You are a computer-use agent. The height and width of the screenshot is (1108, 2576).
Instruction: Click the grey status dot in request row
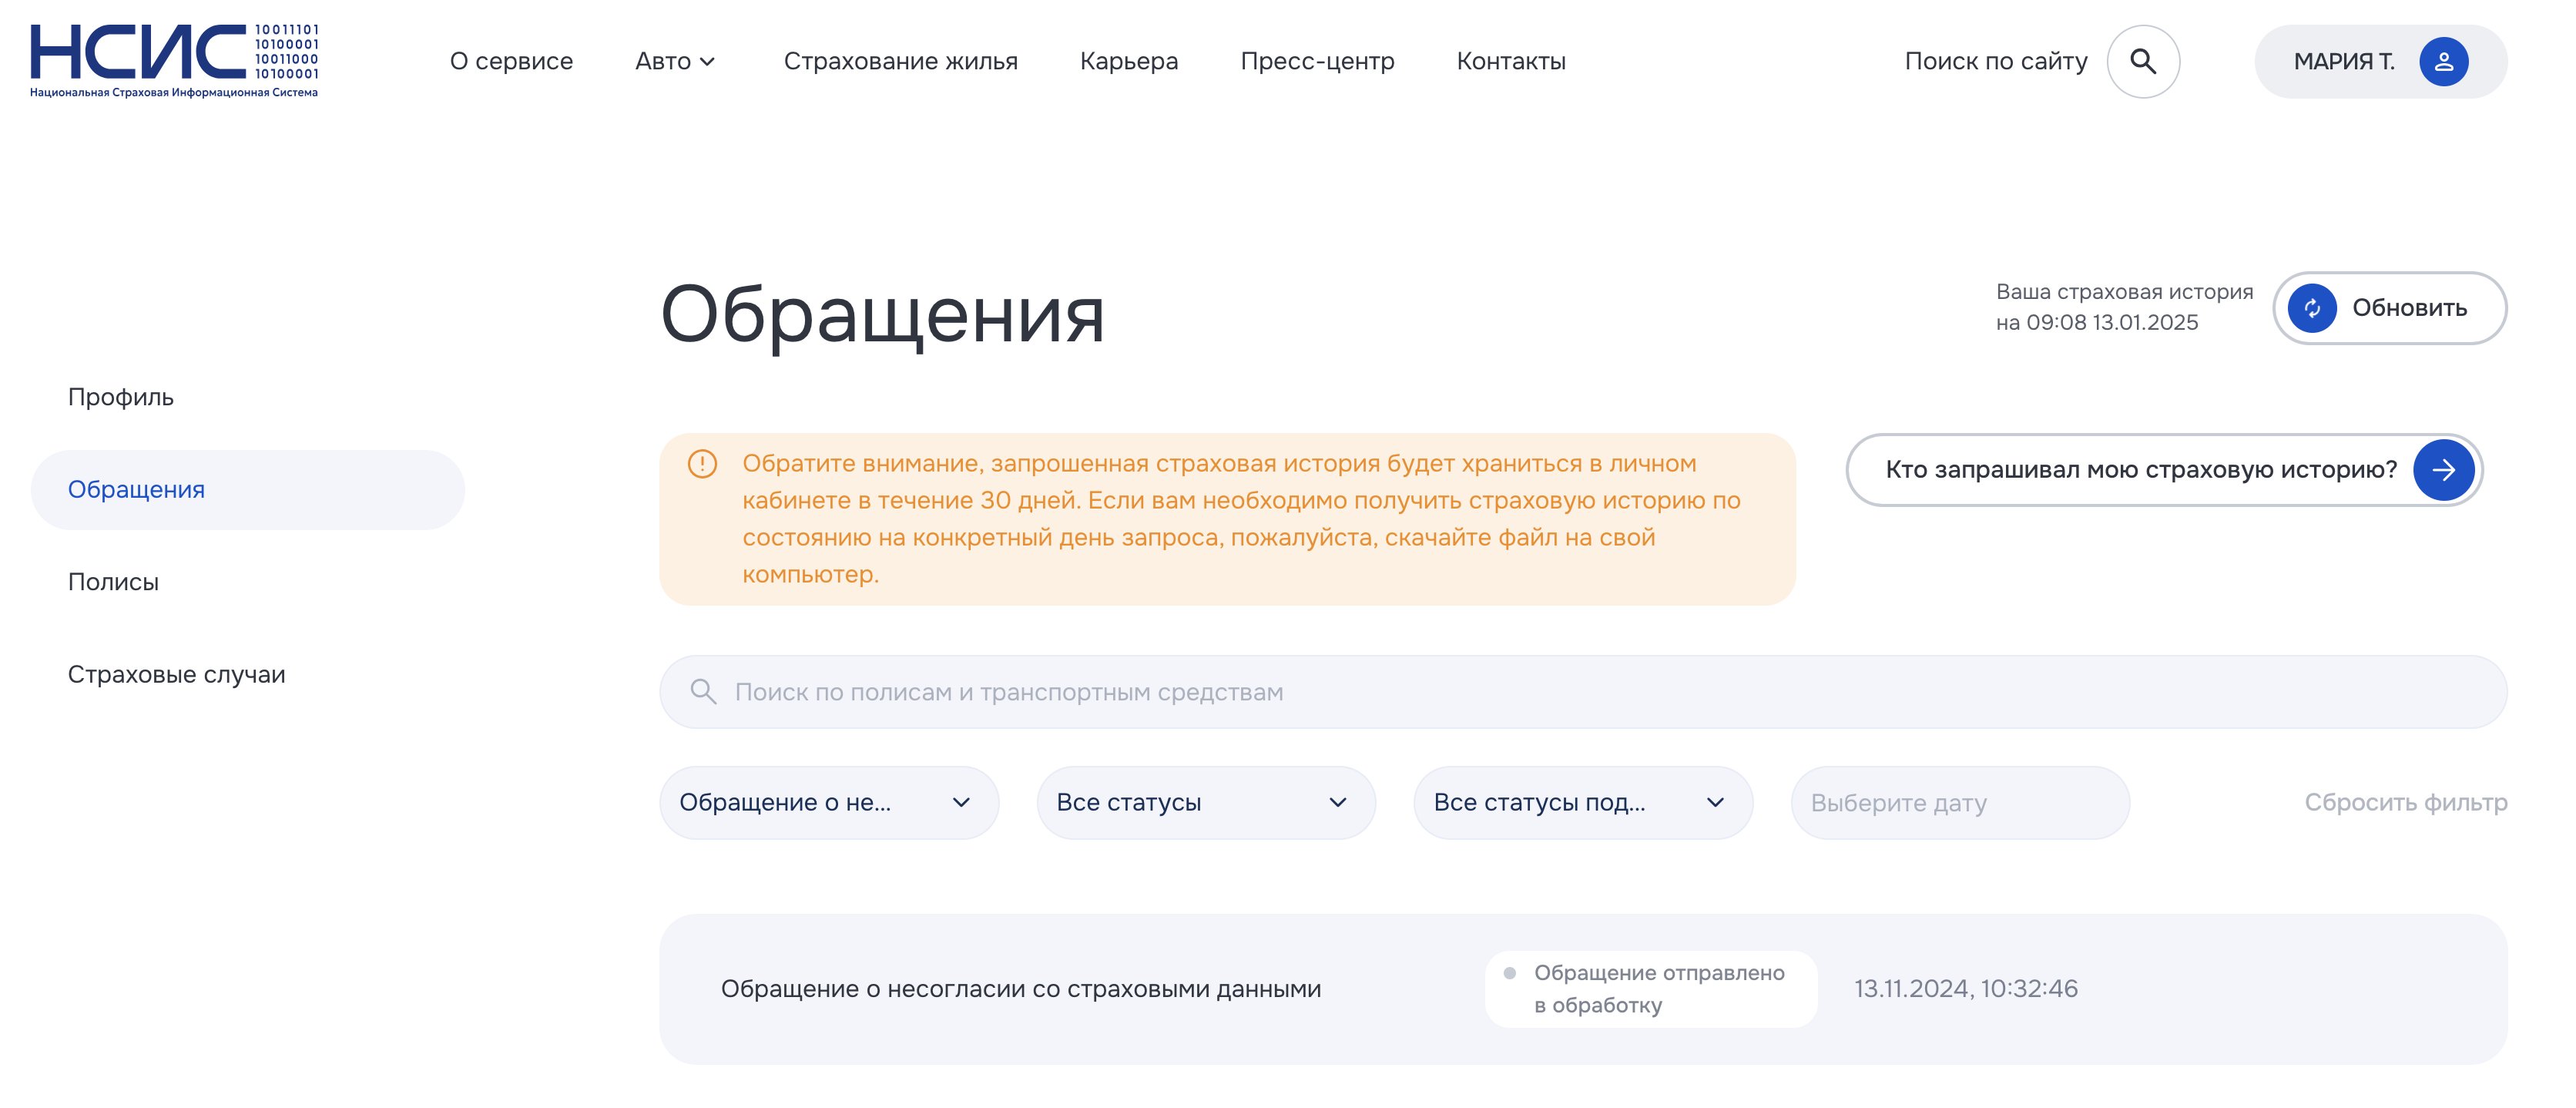1509,973
